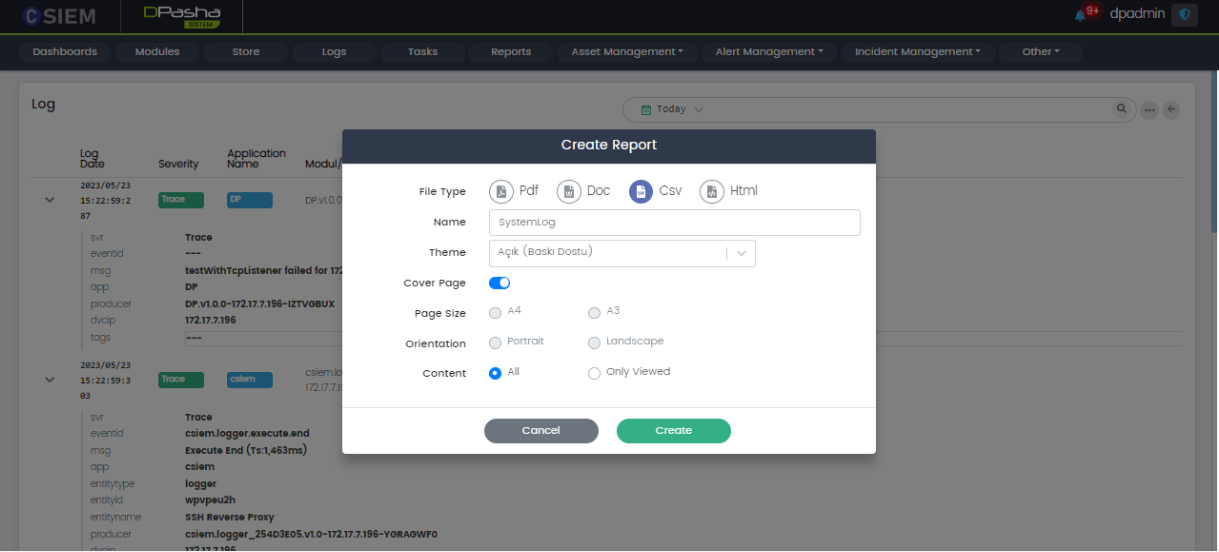This screenshot has width=1219, height=552.
Task: Select the Pdf file type icon
Action: click(x=501, y=191)
